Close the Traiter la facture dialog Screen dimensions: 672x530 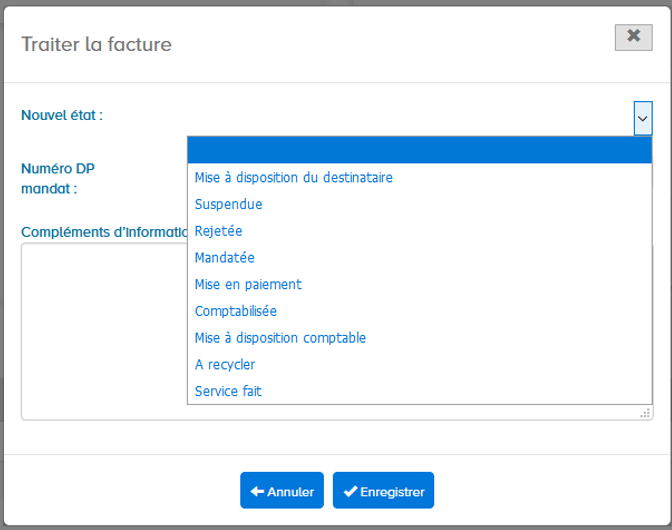[x=633, y=37]
